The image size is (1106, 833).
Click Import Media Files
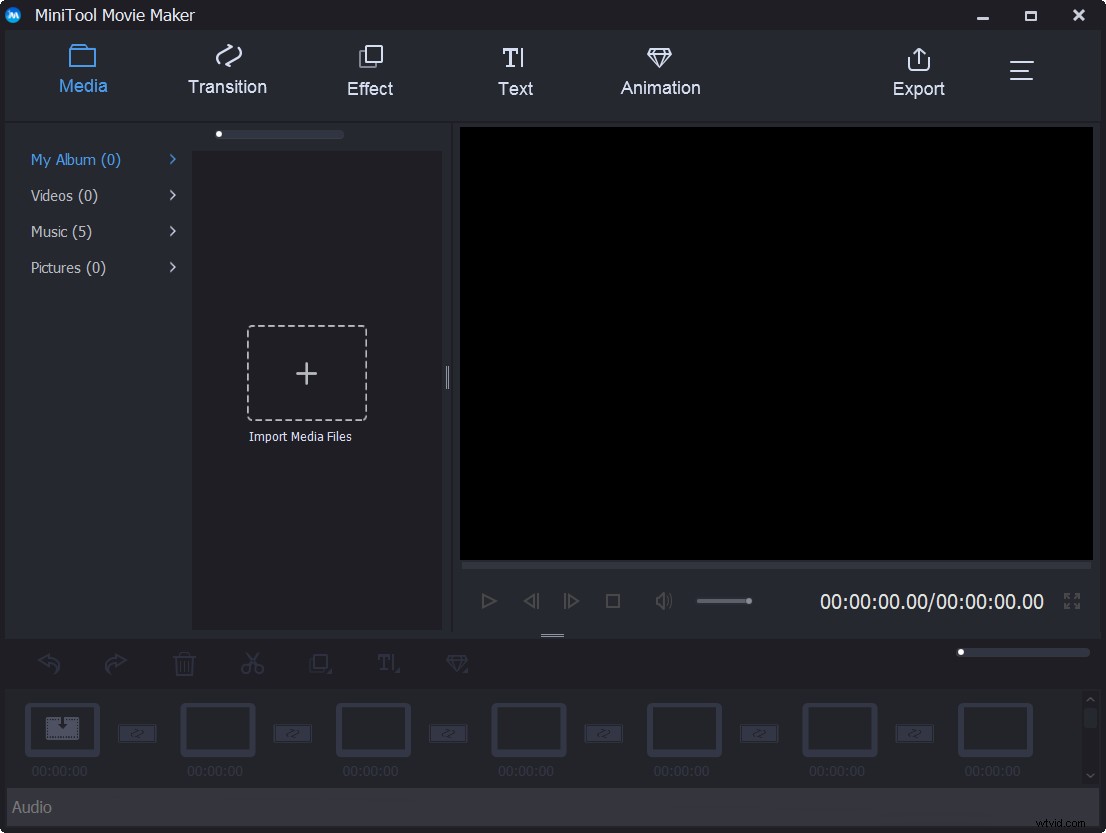[306, 373]
